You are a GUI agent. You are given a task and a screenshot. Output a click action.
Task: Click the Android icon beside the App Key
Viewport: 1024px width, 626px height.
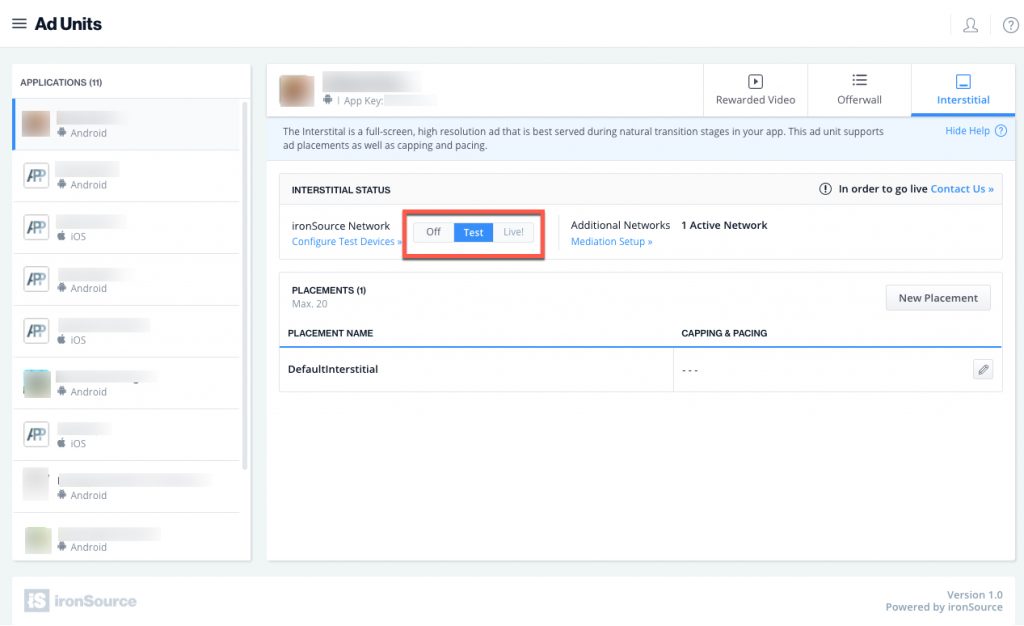pos(327,99)
